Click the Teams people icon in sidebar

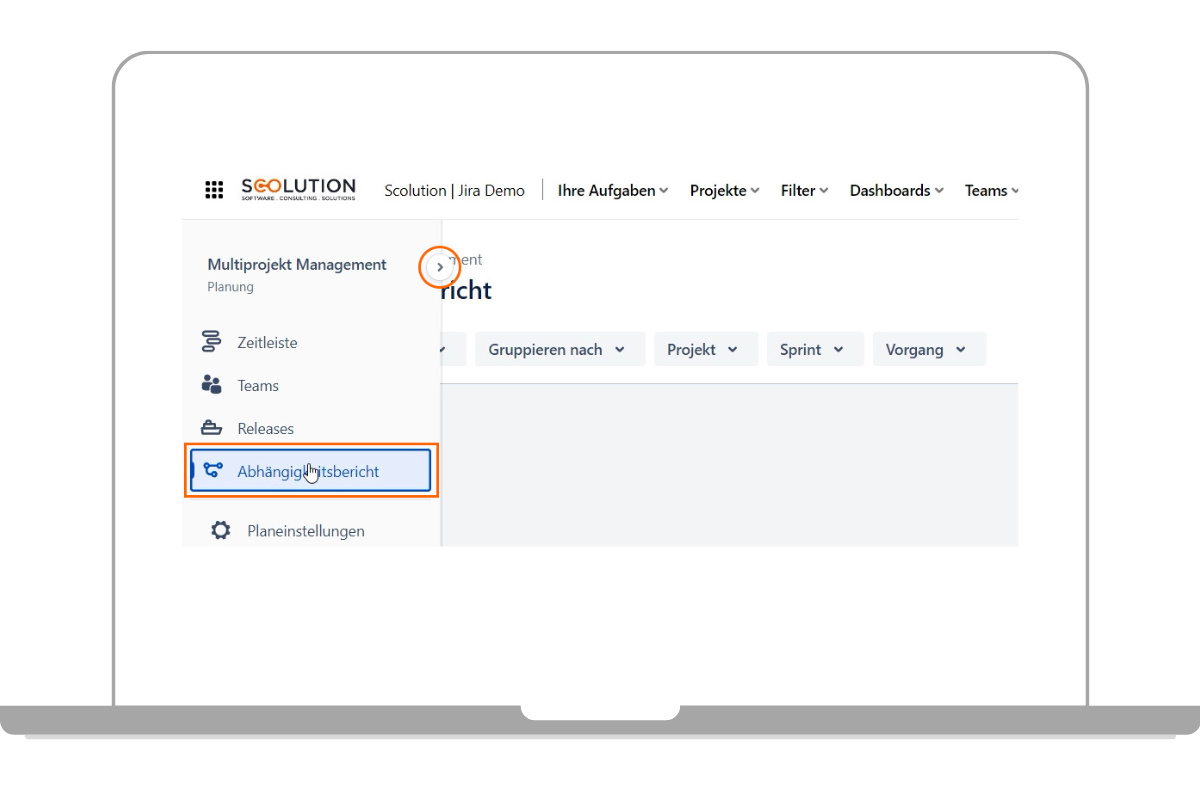point(211,385)
